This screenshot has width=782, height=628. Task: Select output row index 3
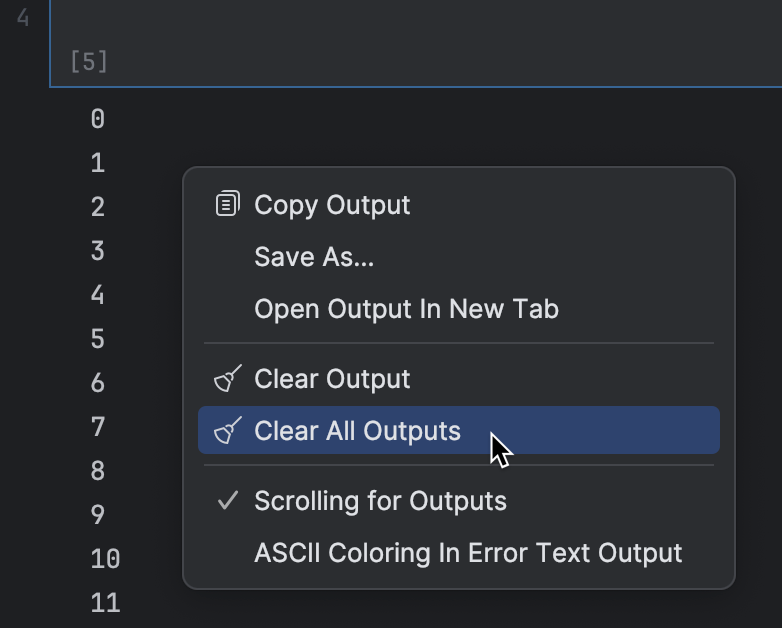pos(98,251)
